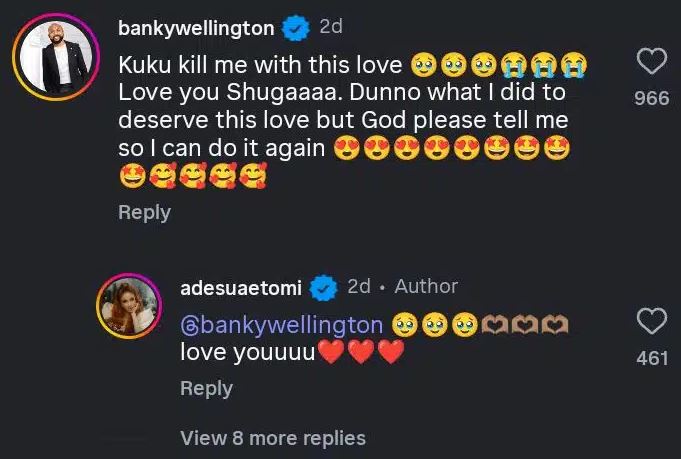Click the "love youuuu" reply text
The height and width of the screenshot is (459, 681).
(247, 352)
